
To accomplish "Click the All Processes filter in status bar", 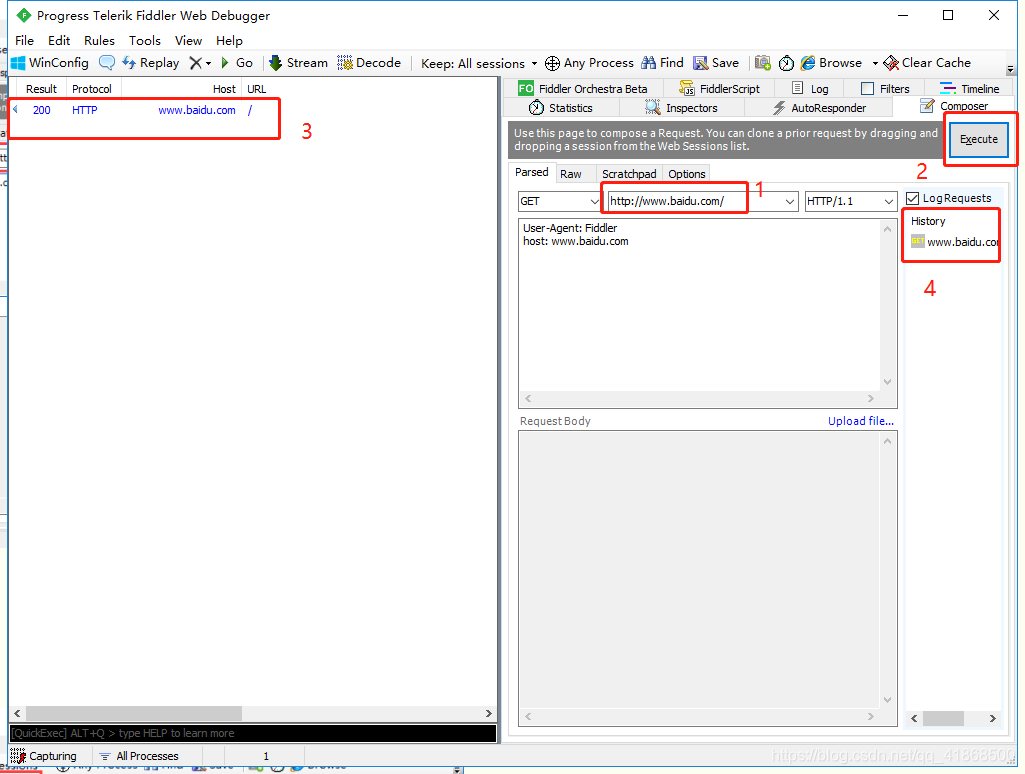I will coord(139,756).
